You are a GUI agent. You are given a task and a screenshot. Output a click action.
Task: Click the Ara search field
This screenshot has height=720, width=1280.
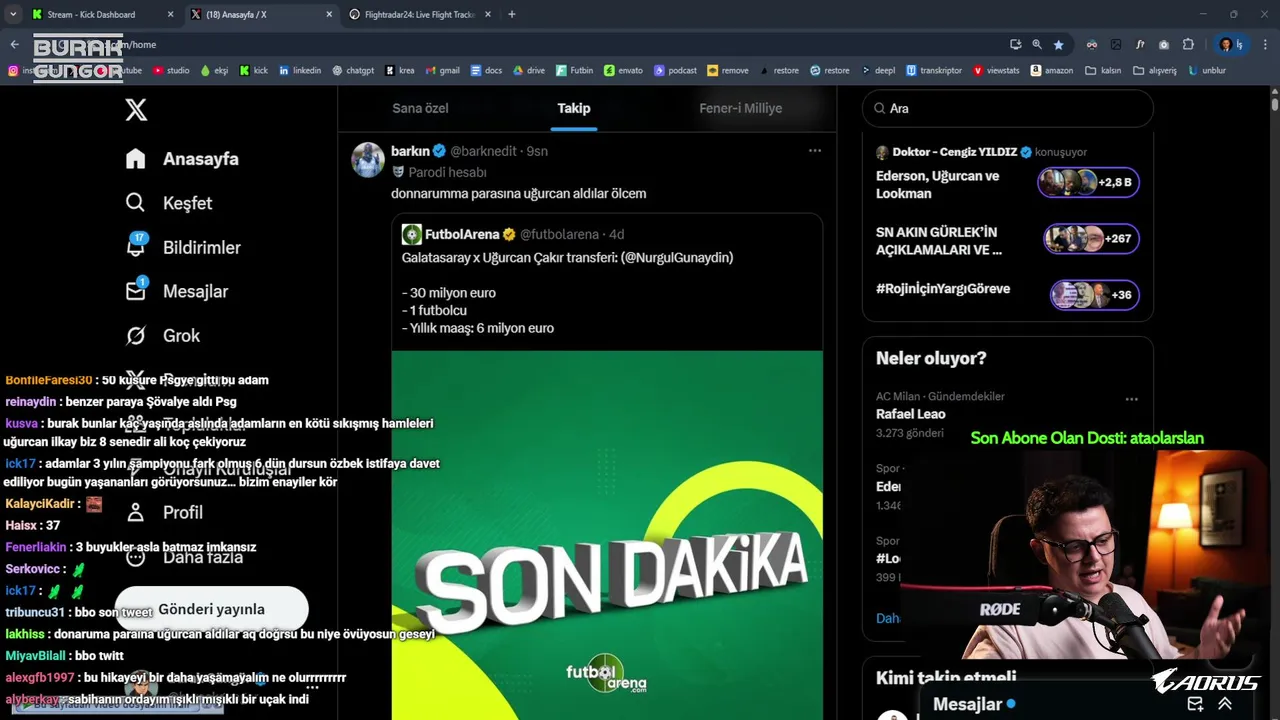click(x=1008, y=108)
